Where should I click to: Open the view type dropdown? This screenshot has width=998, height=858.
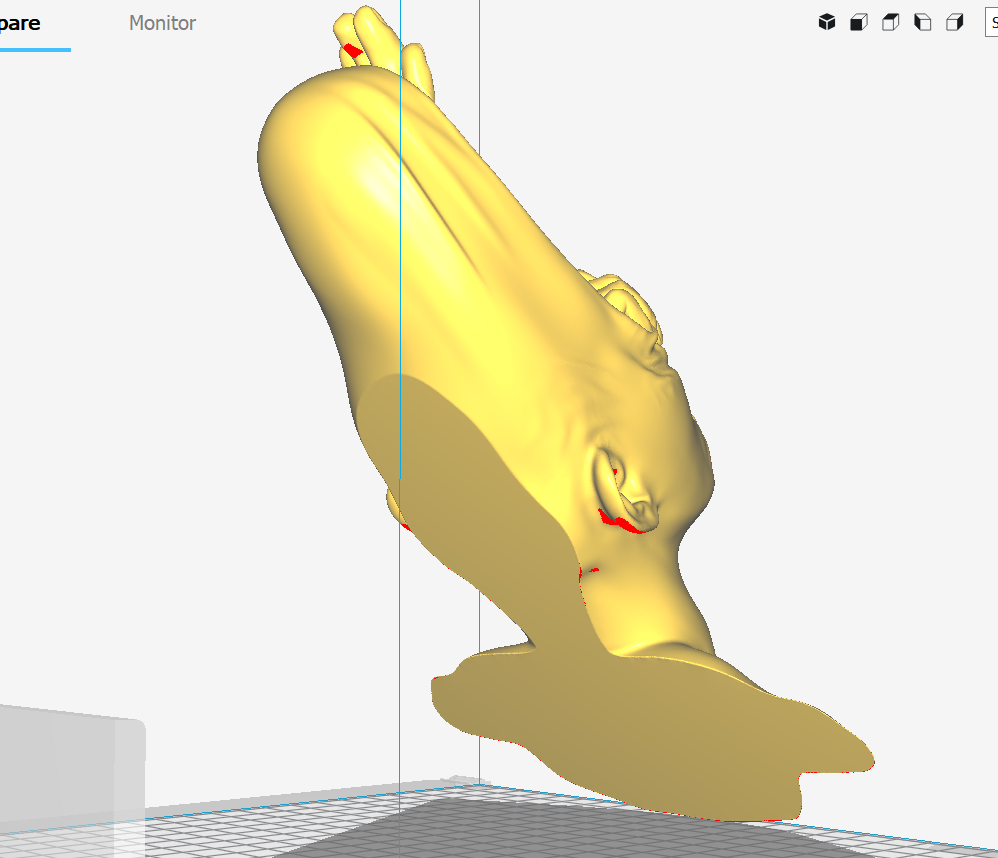tap(992, 23)
